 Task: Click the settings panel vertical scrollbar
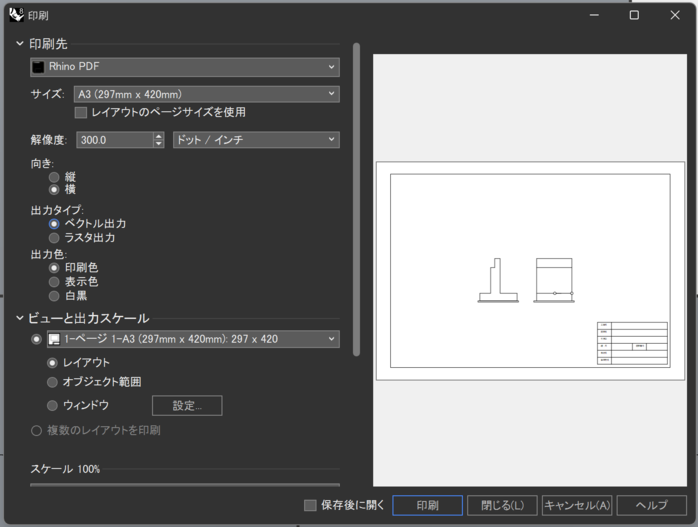click(x=356, y=199)
